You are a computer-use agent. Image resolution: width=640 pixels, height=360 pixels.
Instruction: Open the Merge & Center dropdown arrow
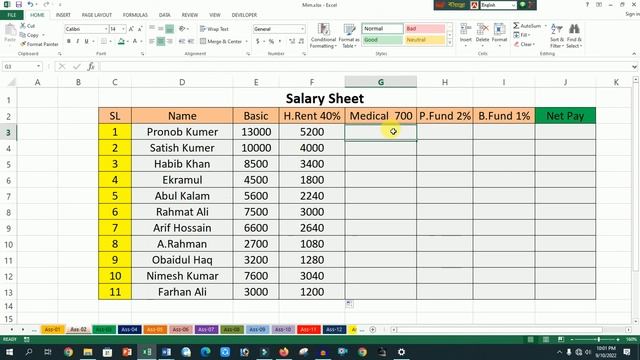247,42
